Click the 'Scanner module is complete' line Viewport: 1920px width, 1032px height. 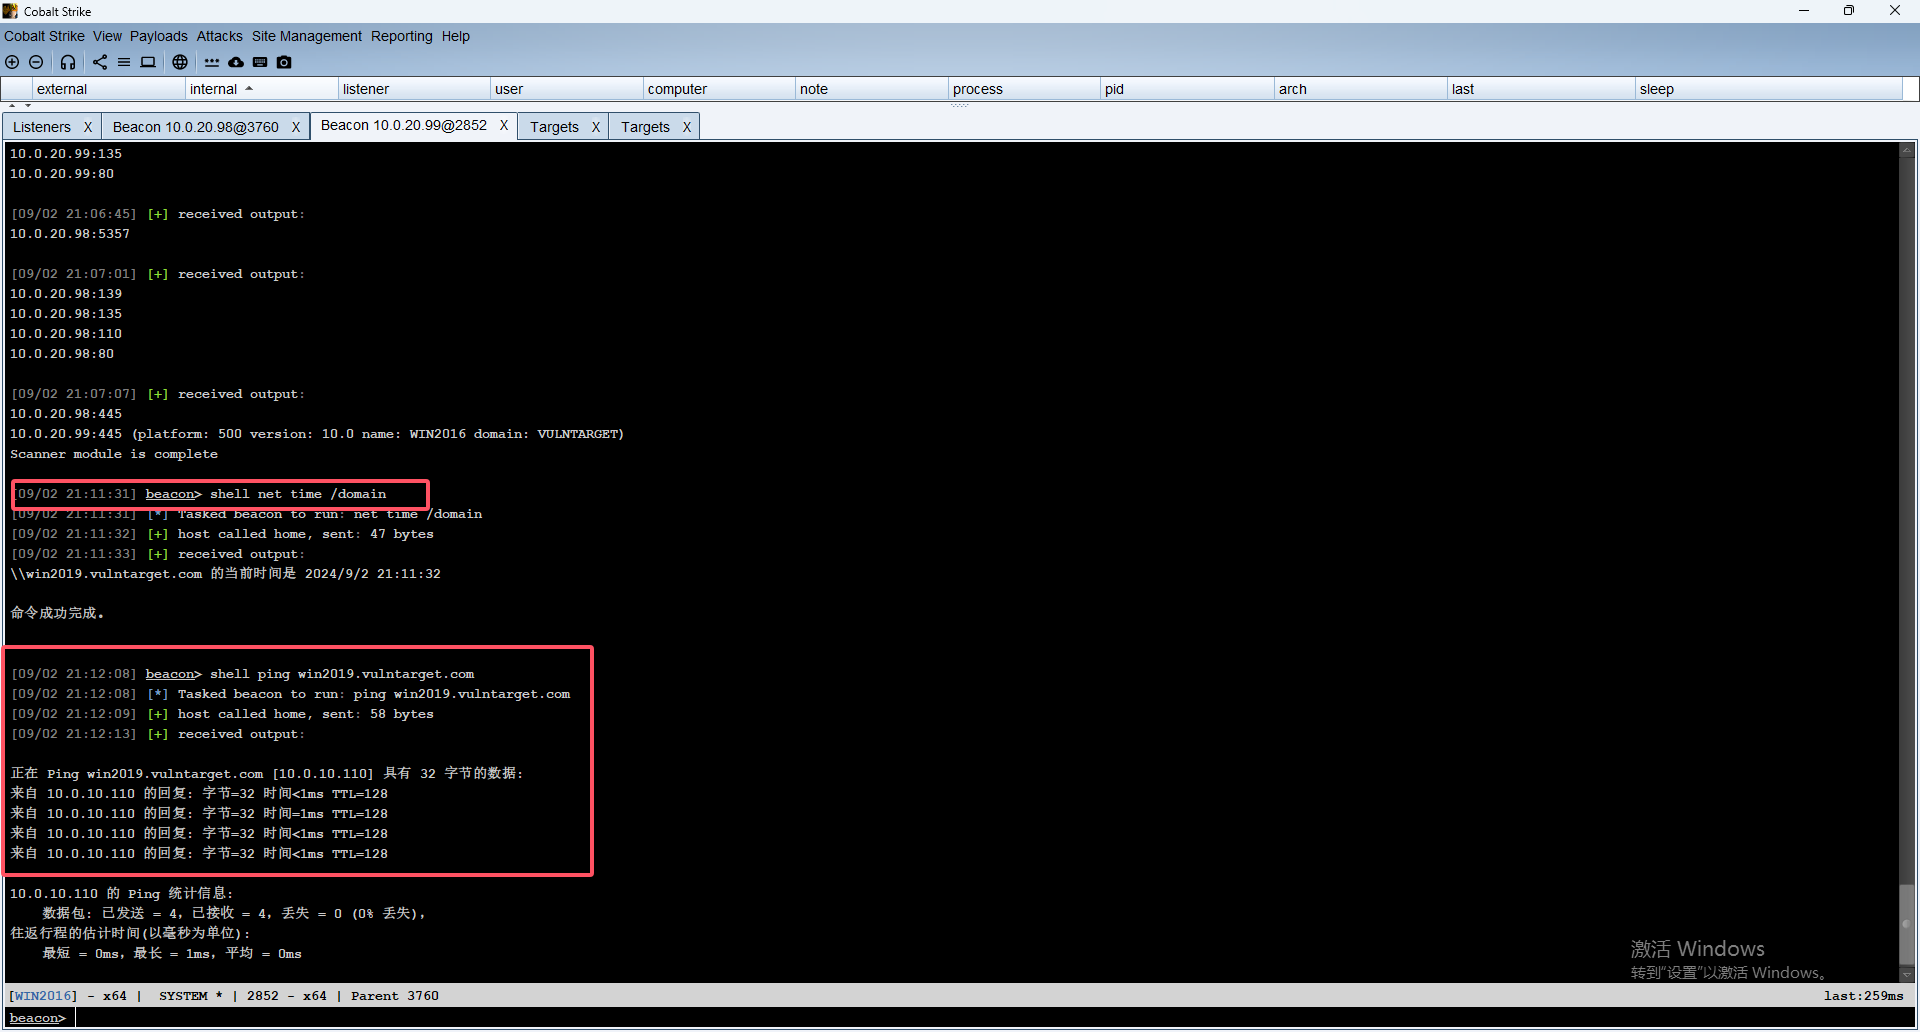pos(114,454)
